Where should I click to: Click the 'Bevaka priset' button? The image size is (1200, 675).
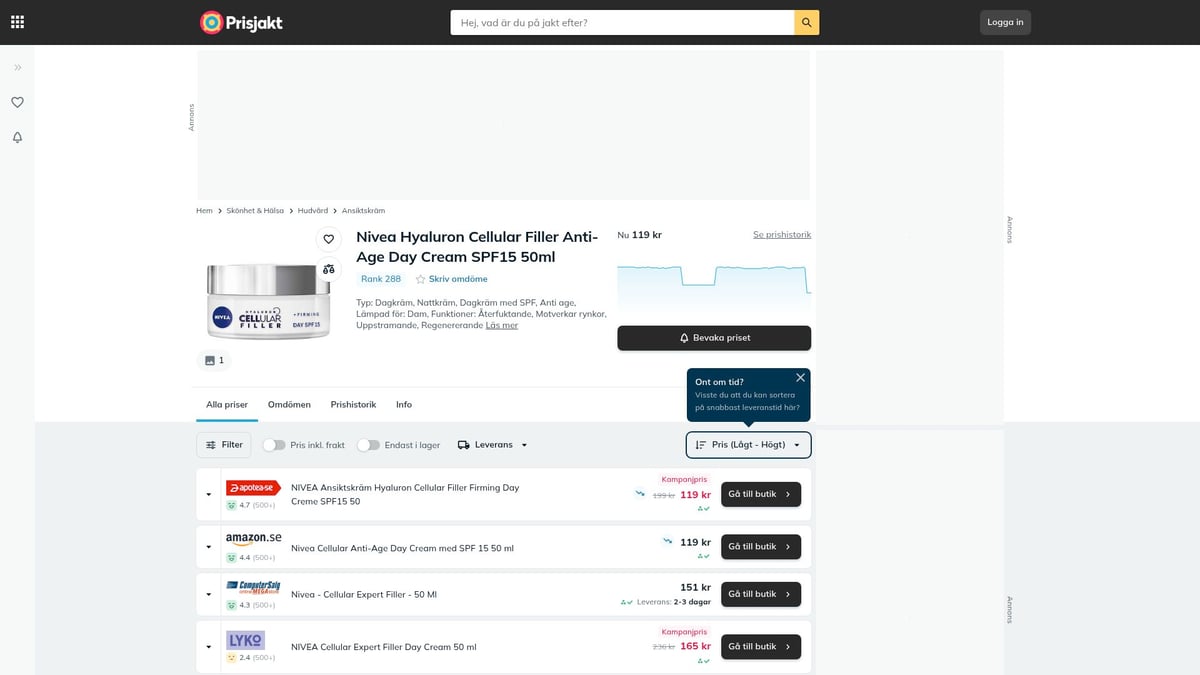tap(714, 338)
